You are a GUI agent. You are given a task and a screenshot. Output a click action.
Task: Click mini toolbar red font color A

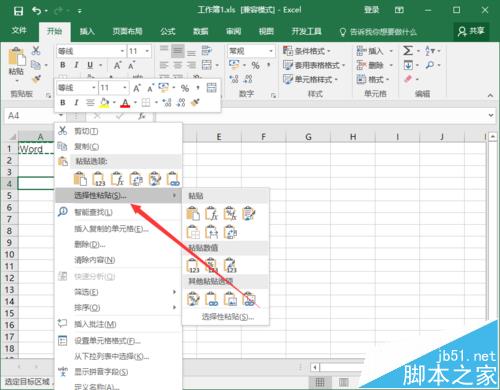click(x=125, y=102)
